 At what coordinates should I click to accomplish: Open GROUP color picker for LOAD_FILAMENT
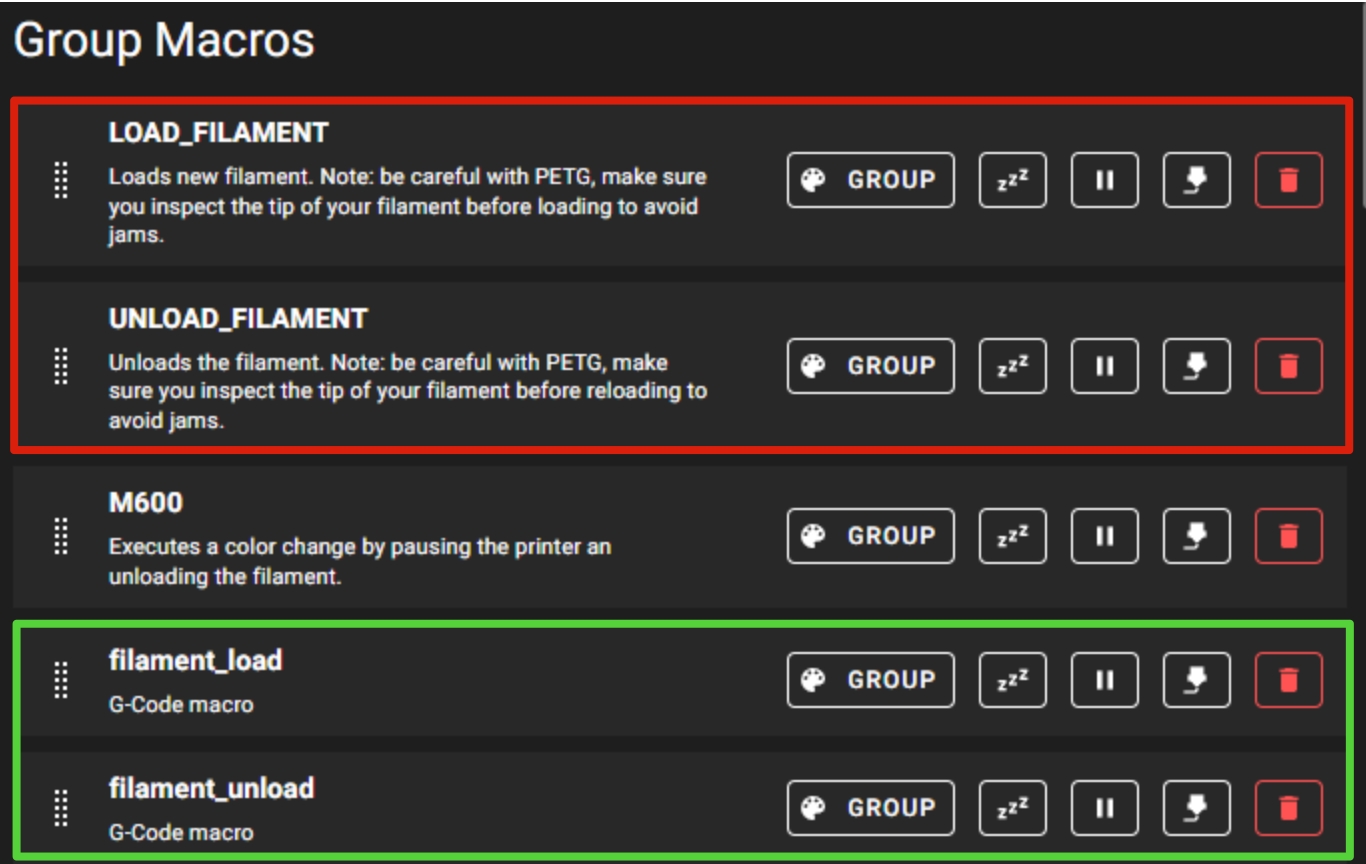click(x=870, y=180)
